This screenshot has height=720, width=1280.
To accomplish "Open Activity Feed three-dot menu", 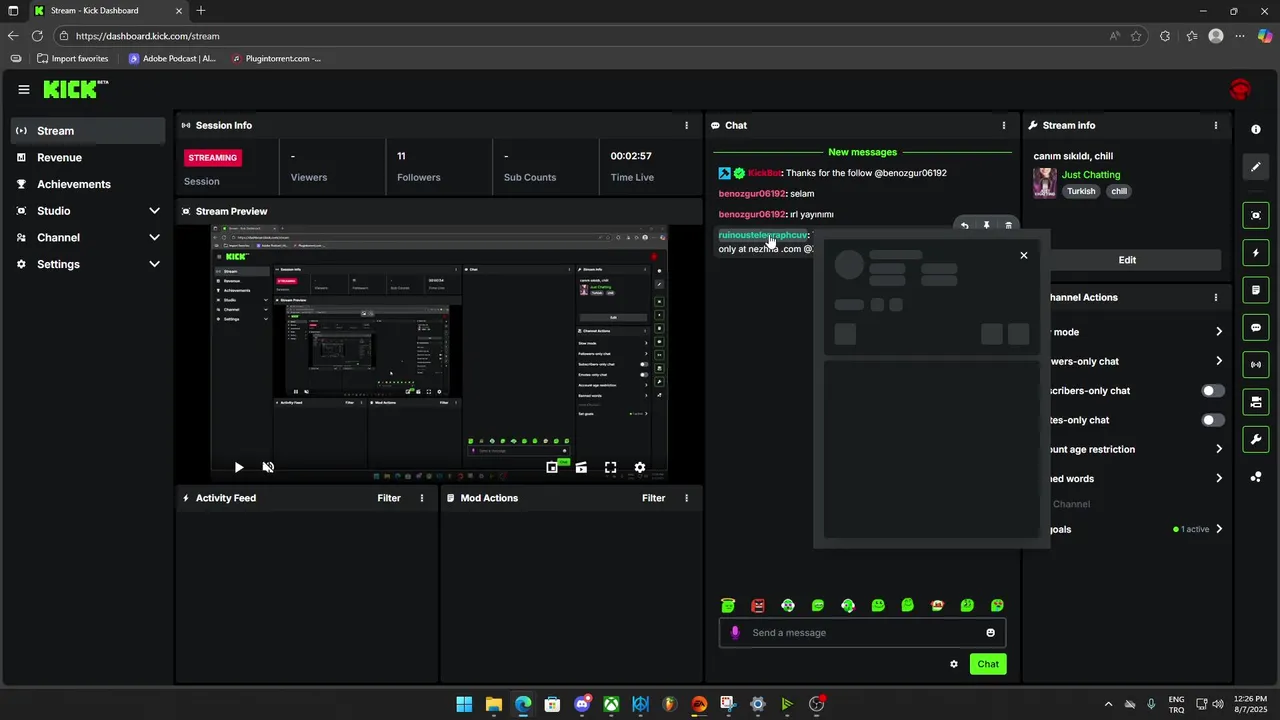I will click(x=422, y=498).
